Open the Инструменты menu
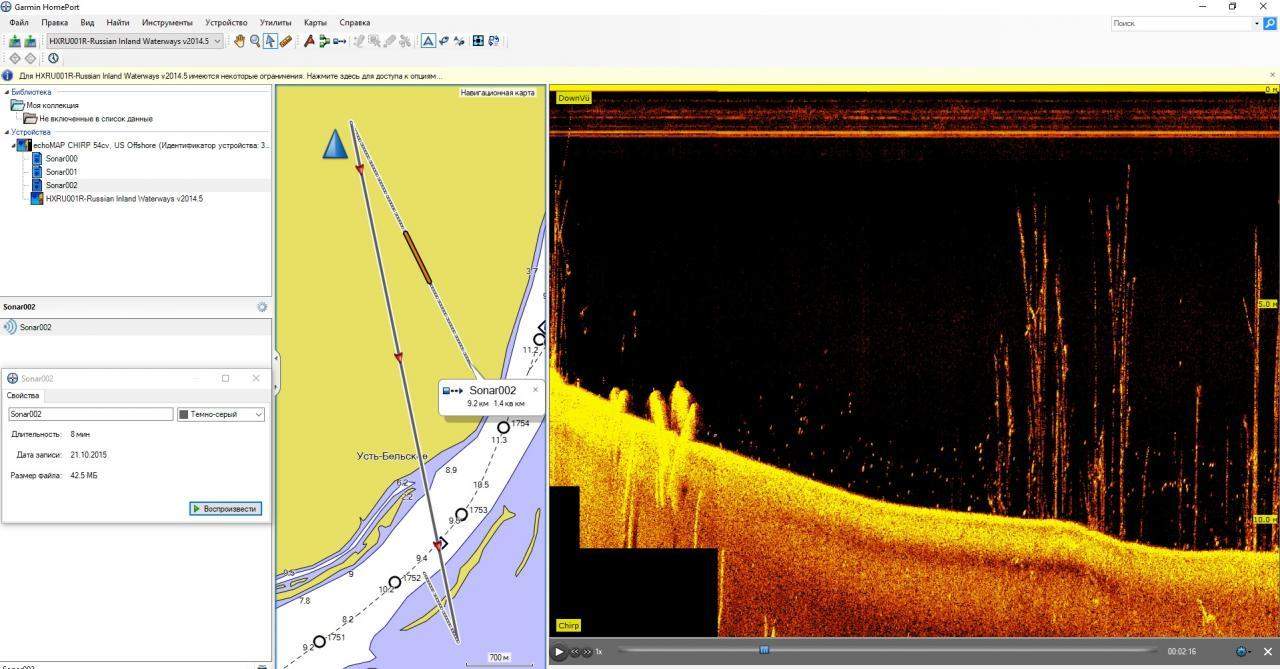The image size is (1280, 669). [x=167, y=22]
